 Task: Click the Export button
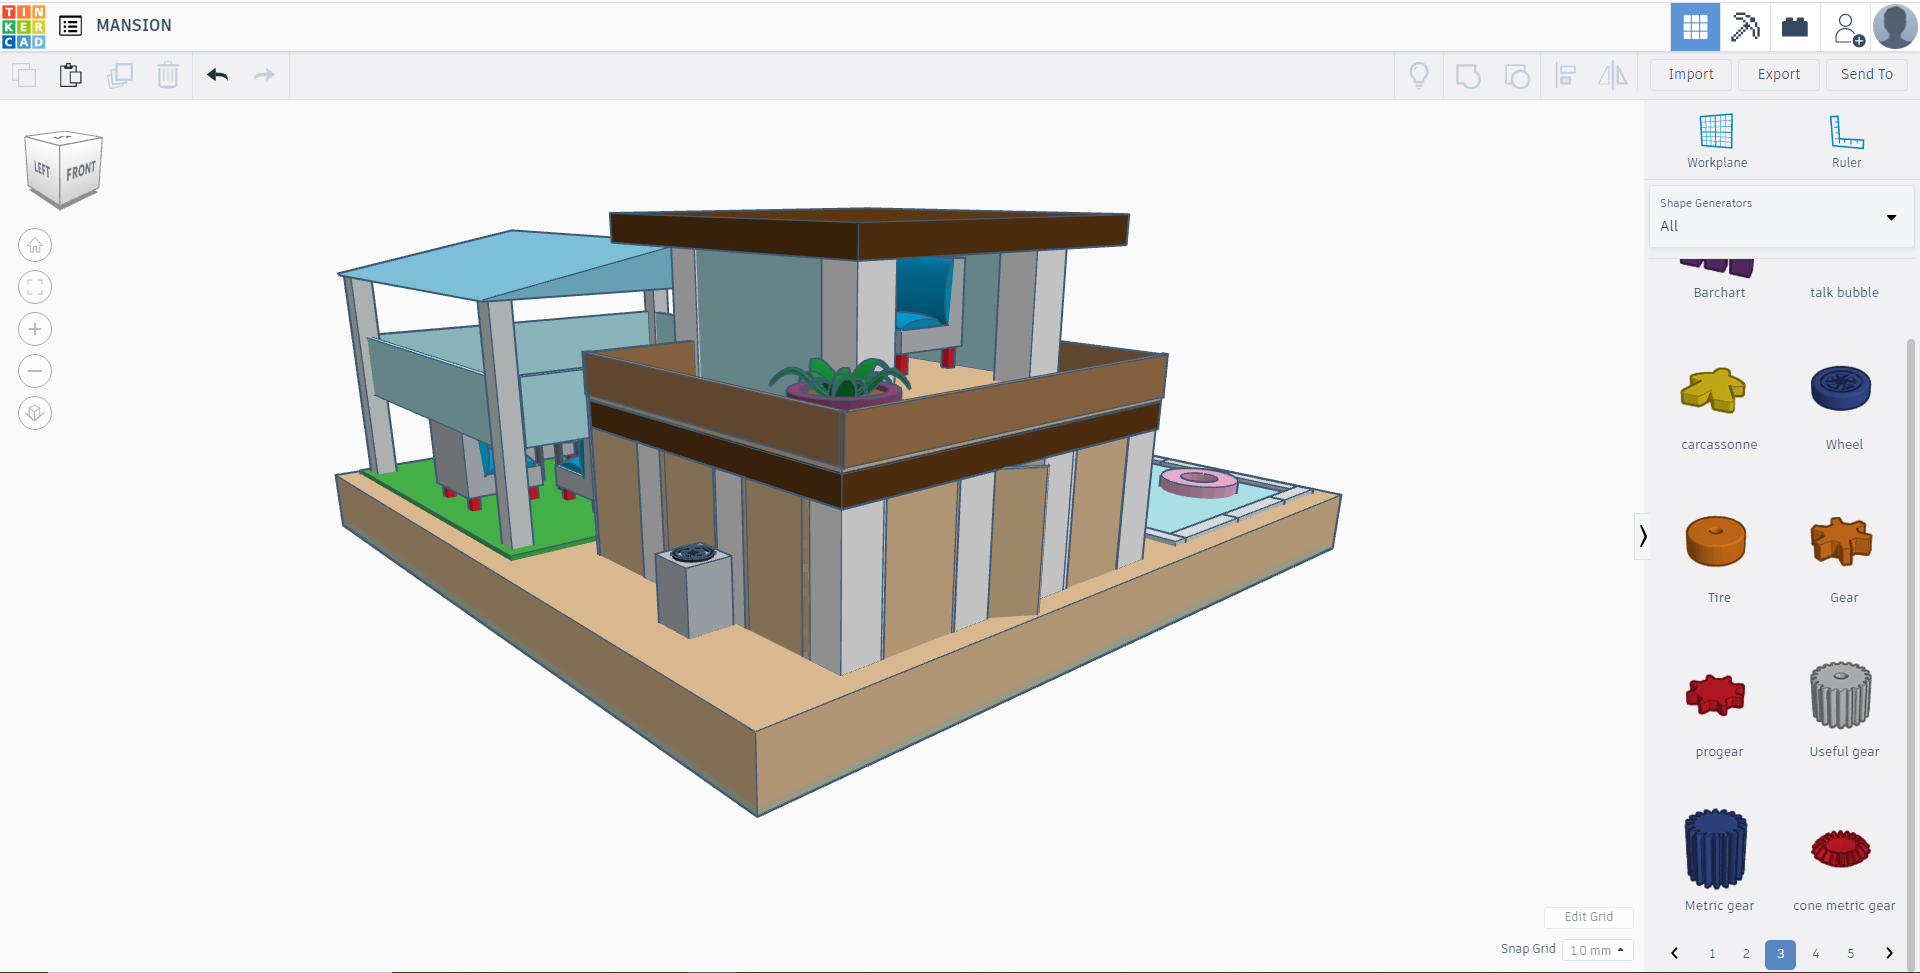tap(1778, 74)
